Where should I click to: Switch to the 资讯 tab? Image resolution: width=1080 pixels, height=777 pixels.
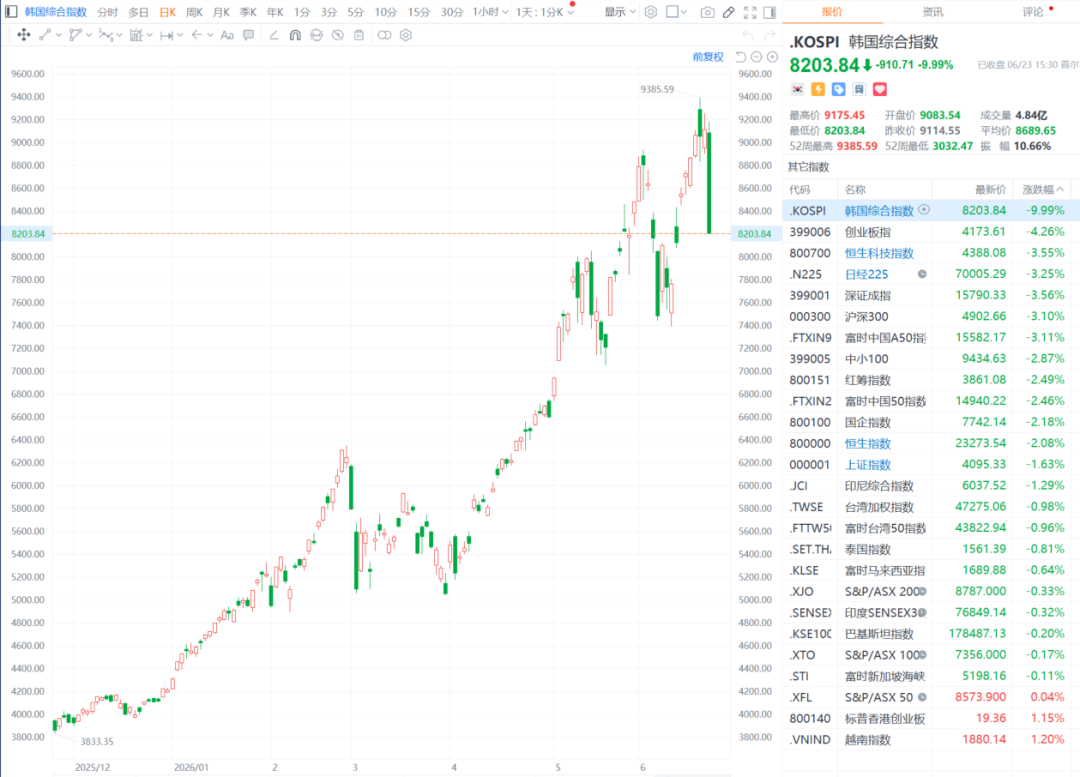click(x=933, y=12)
